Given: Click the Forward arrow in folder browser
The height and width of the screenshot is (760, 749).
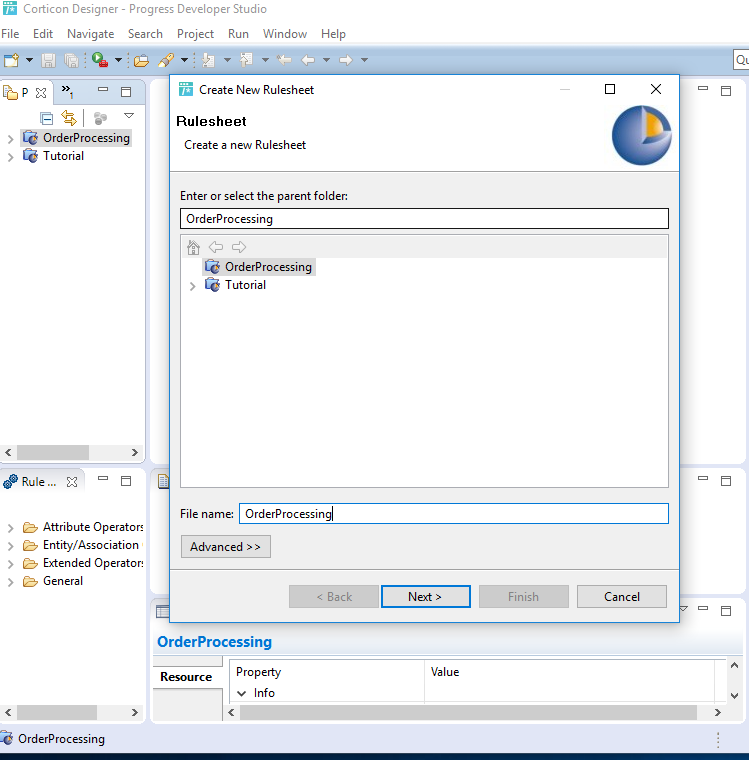Looking at the screenshot, I should [239, 247].
